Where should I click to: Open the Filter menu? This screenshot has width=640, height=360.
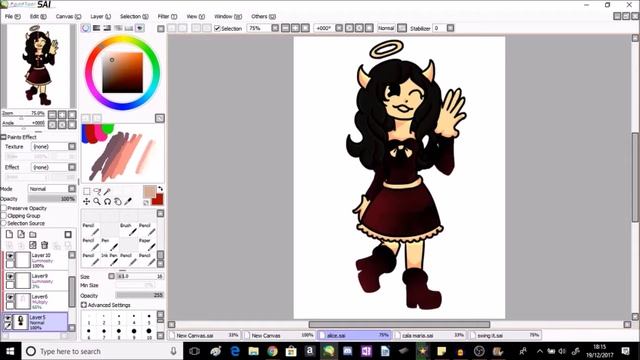(x=167, y=16)
